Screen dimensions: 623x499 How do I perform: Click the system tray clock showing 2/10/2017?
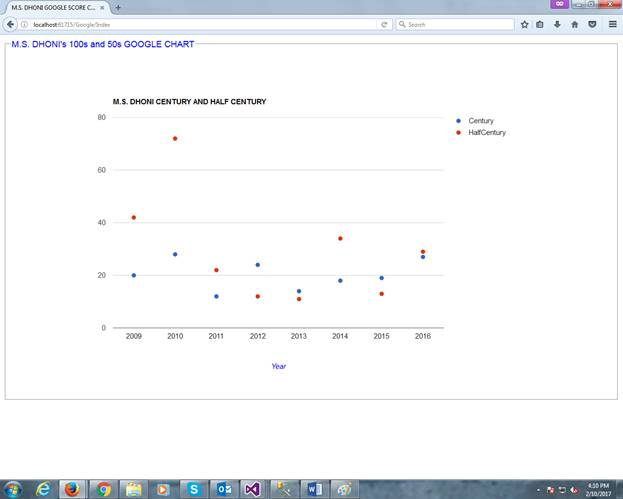coord(598,490)
